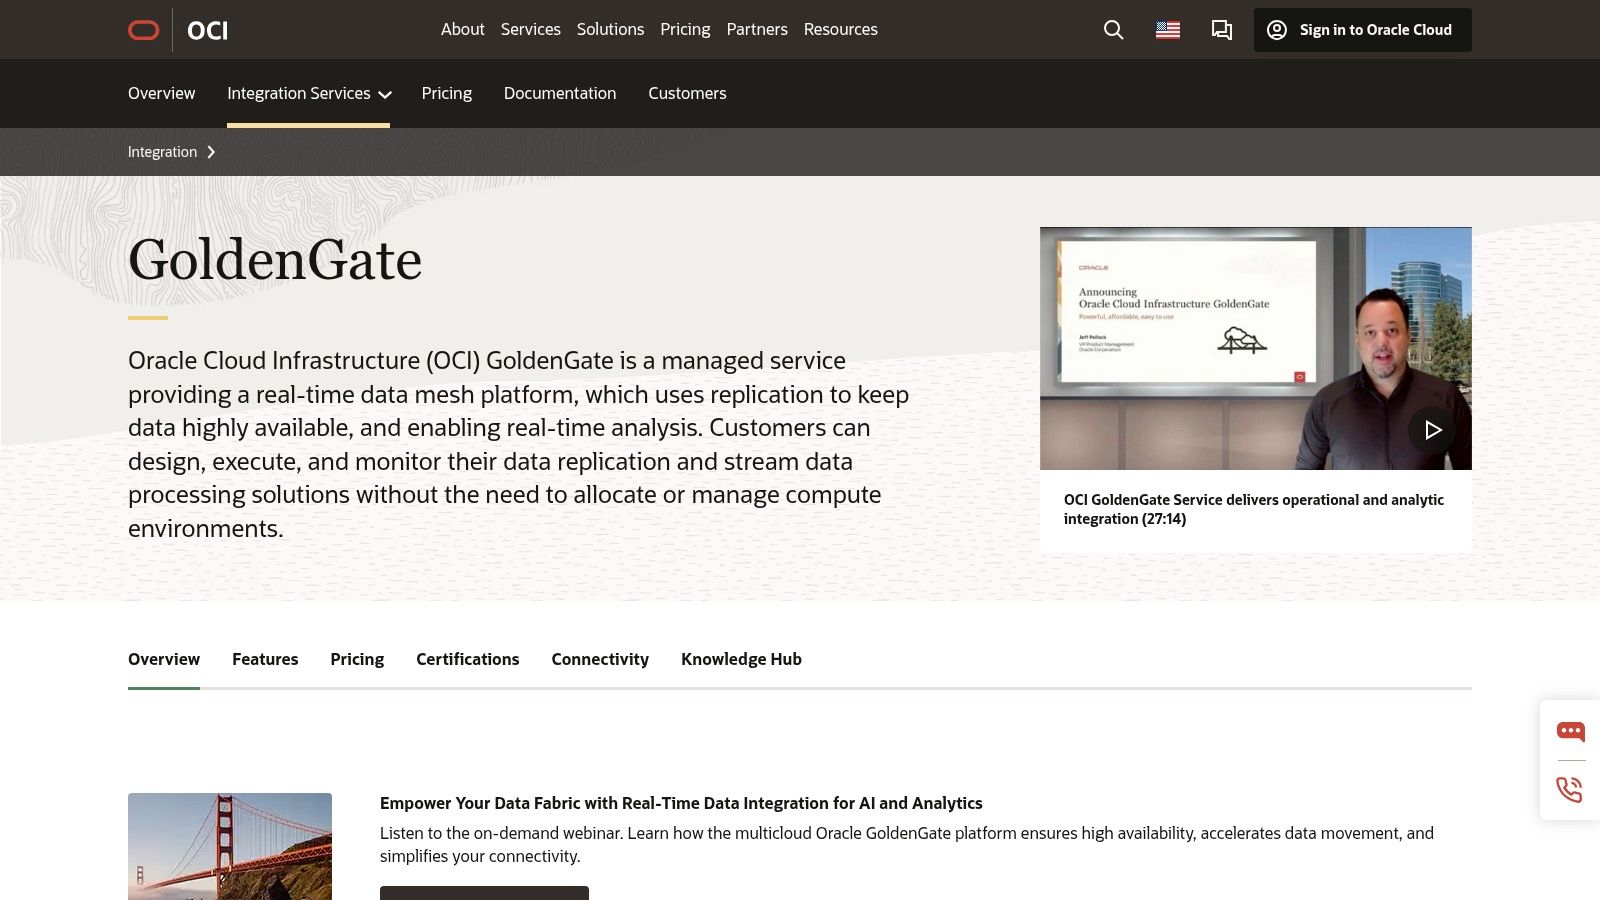Click the Integration breadcrumb chevron
Screen dimensions: 1600x900
[x=211, y=152]
